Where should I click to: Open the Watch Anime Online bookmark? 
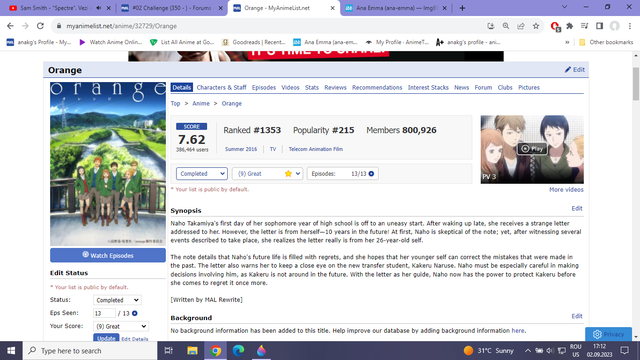(111, 42)
